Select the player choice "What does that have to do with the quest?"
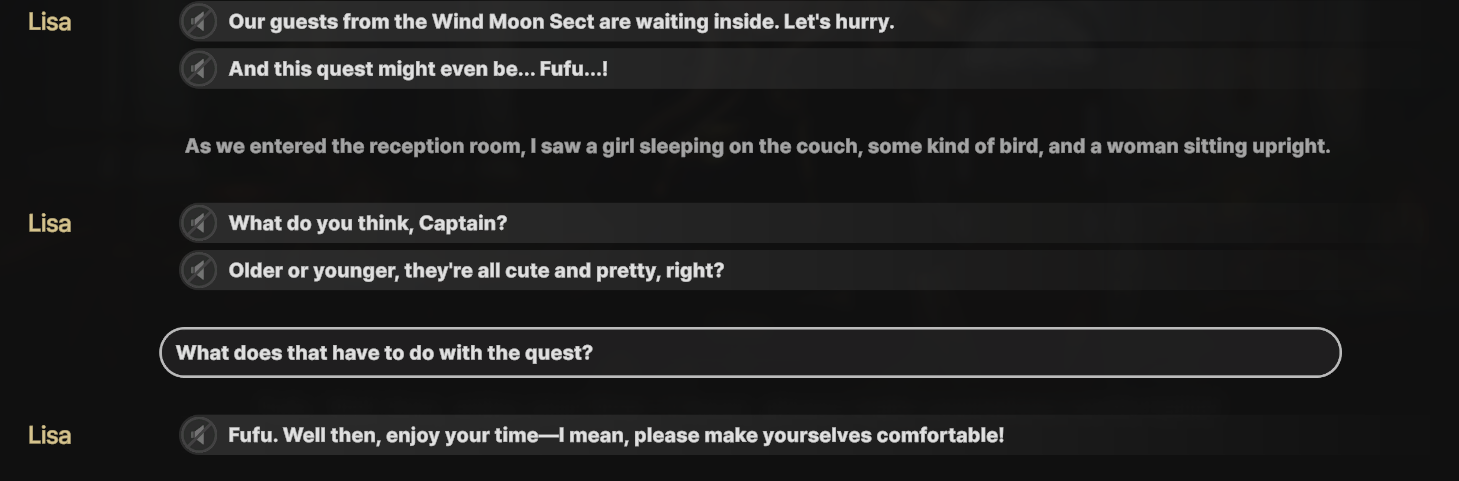The height and width of the screenshot is (481, 1459). 750,352
